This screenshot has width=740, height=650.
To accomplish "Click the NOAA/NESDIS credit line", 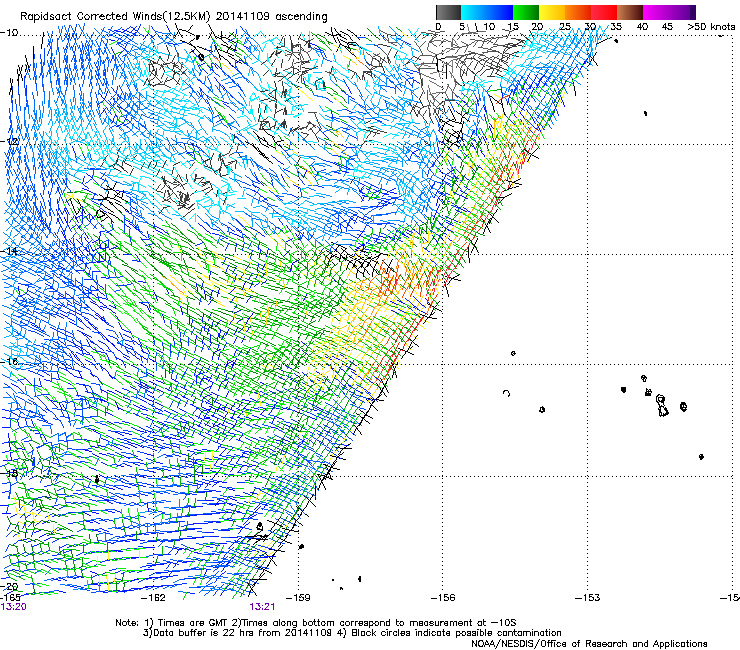I will (x=589, y=643).
